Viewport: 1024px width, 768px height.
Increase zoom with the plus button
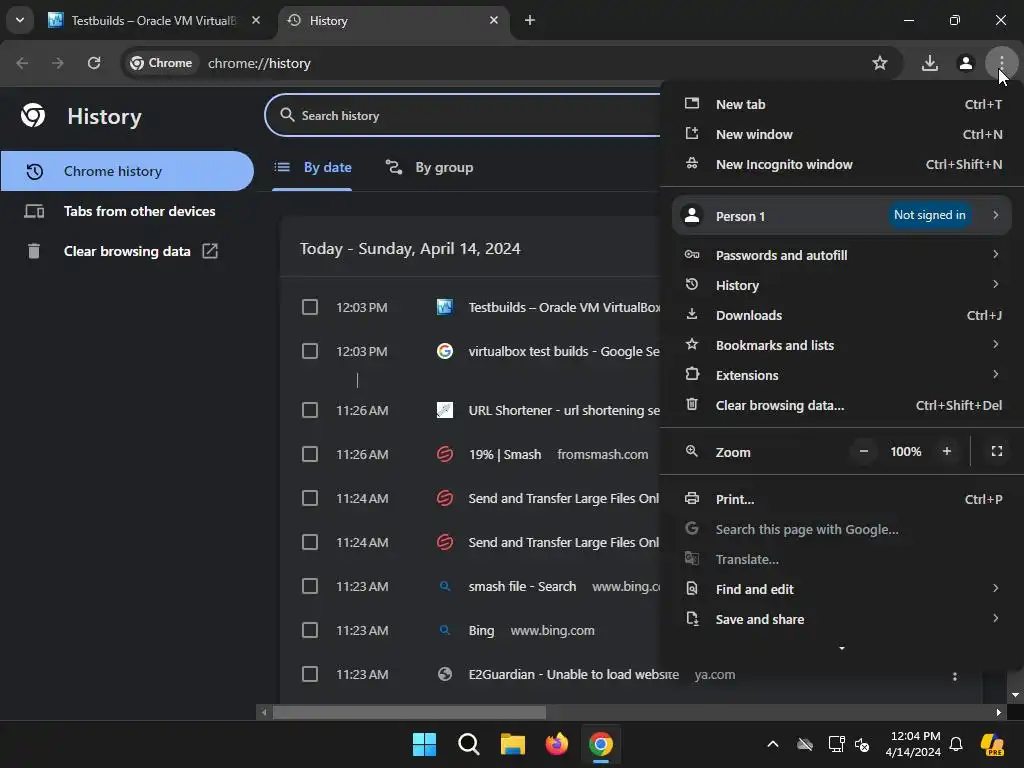[947, 451]
